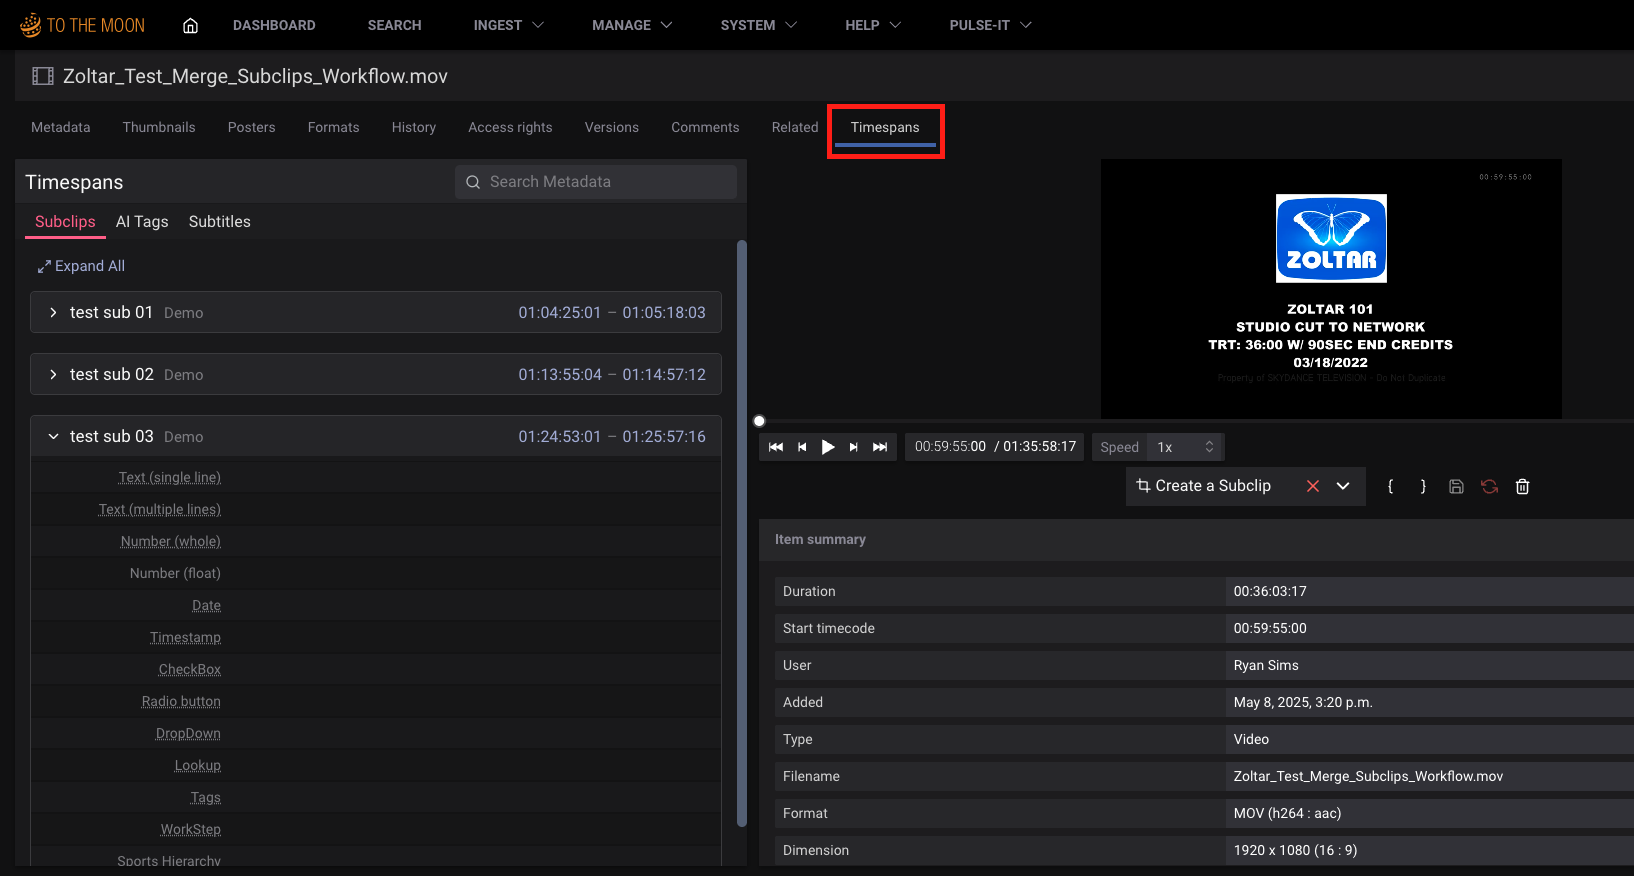Click the current timecode 00:59:55:00 field
The width and height of the screenshot is (1634, 876).
point(950,447)
